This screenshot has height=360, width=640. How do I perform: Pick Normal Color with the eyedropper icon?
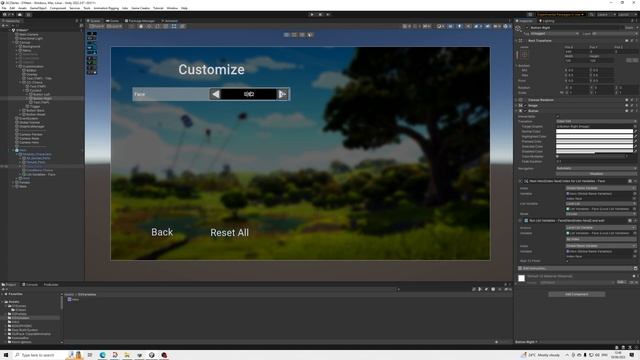tap(636, 131)
